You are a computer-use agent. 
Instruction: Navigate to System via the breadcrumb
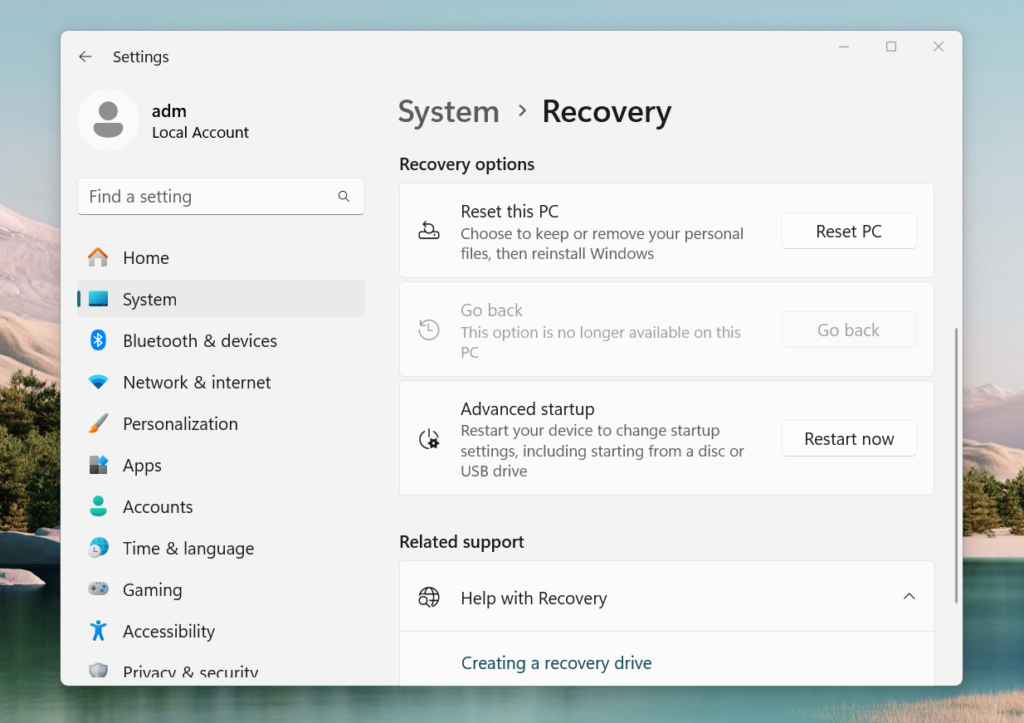click(x=448, y=112)
